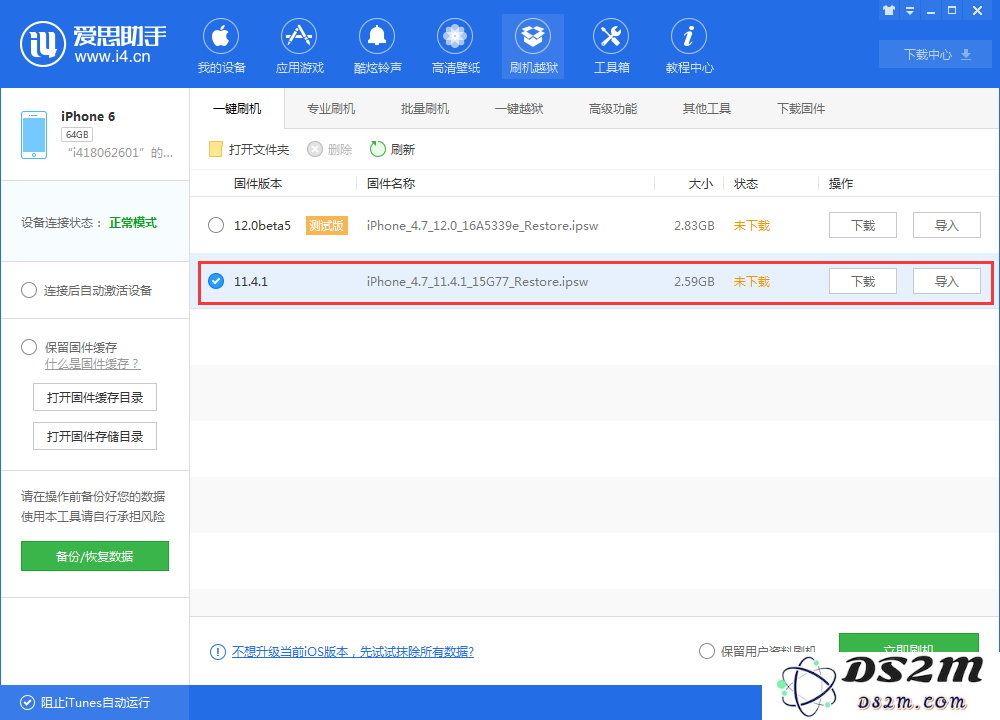Open 刷机越狱 flash and jailbreak section
This screenshot has width=1000, height=720.
(x=533, y=46)
